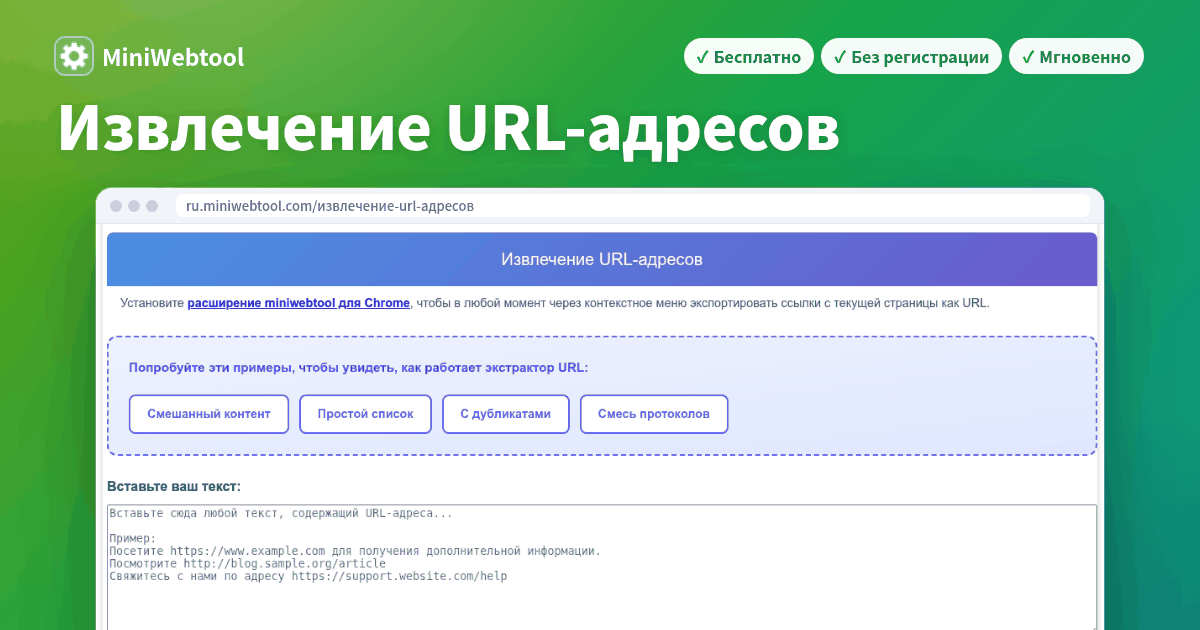Click the second browser window dot

point(134,206)
